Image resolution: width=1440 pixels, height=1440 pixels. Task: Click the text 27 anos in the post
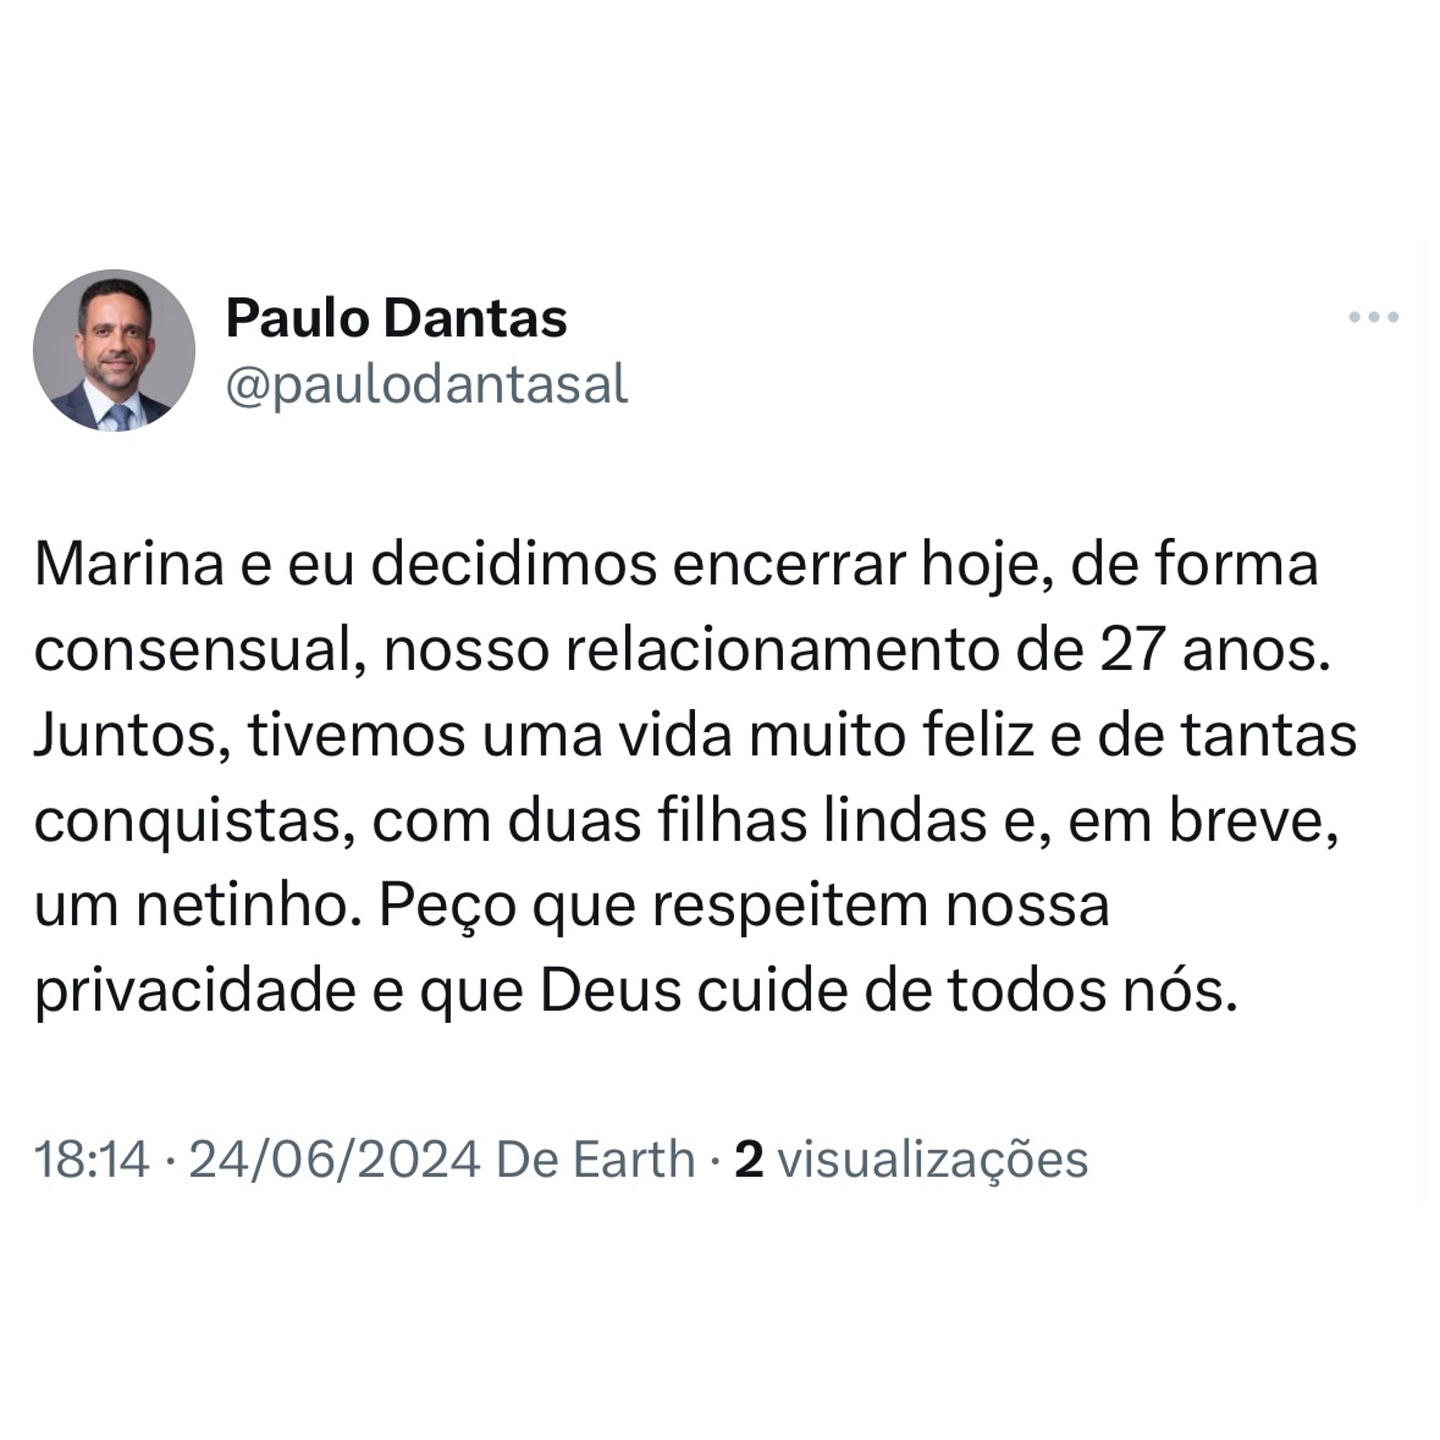pyautogui.click(x=1215, y=650)
